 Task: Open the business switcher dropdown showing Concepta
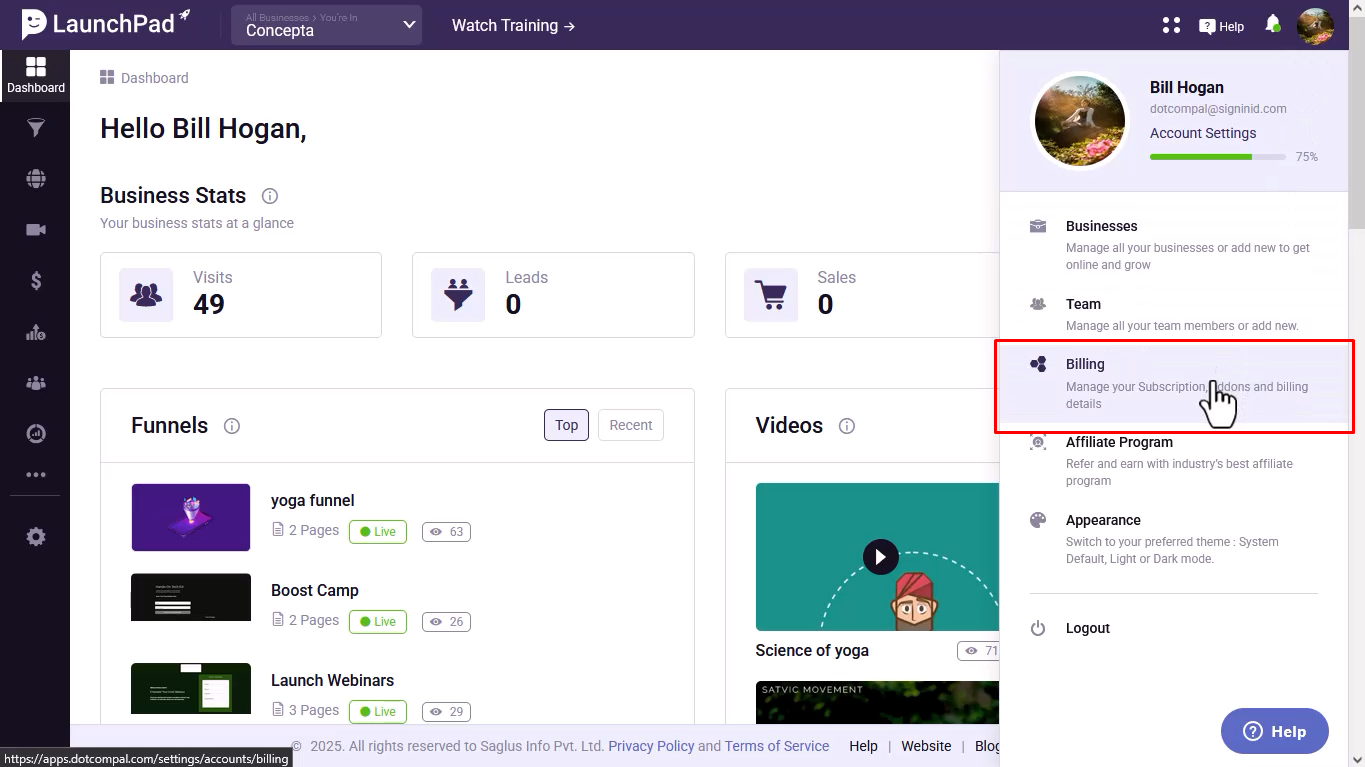pos(326,25)
